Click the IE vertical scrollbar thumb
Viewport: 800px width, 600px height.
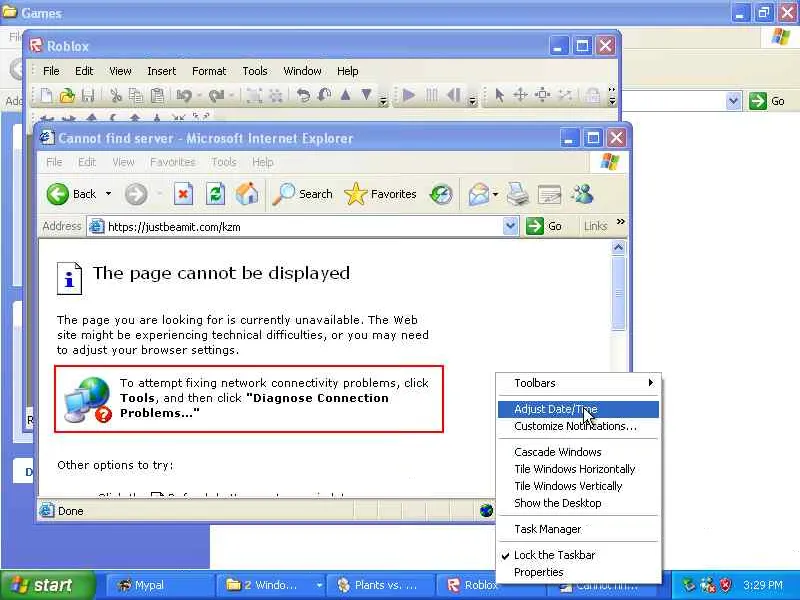[x=618, y=293]
